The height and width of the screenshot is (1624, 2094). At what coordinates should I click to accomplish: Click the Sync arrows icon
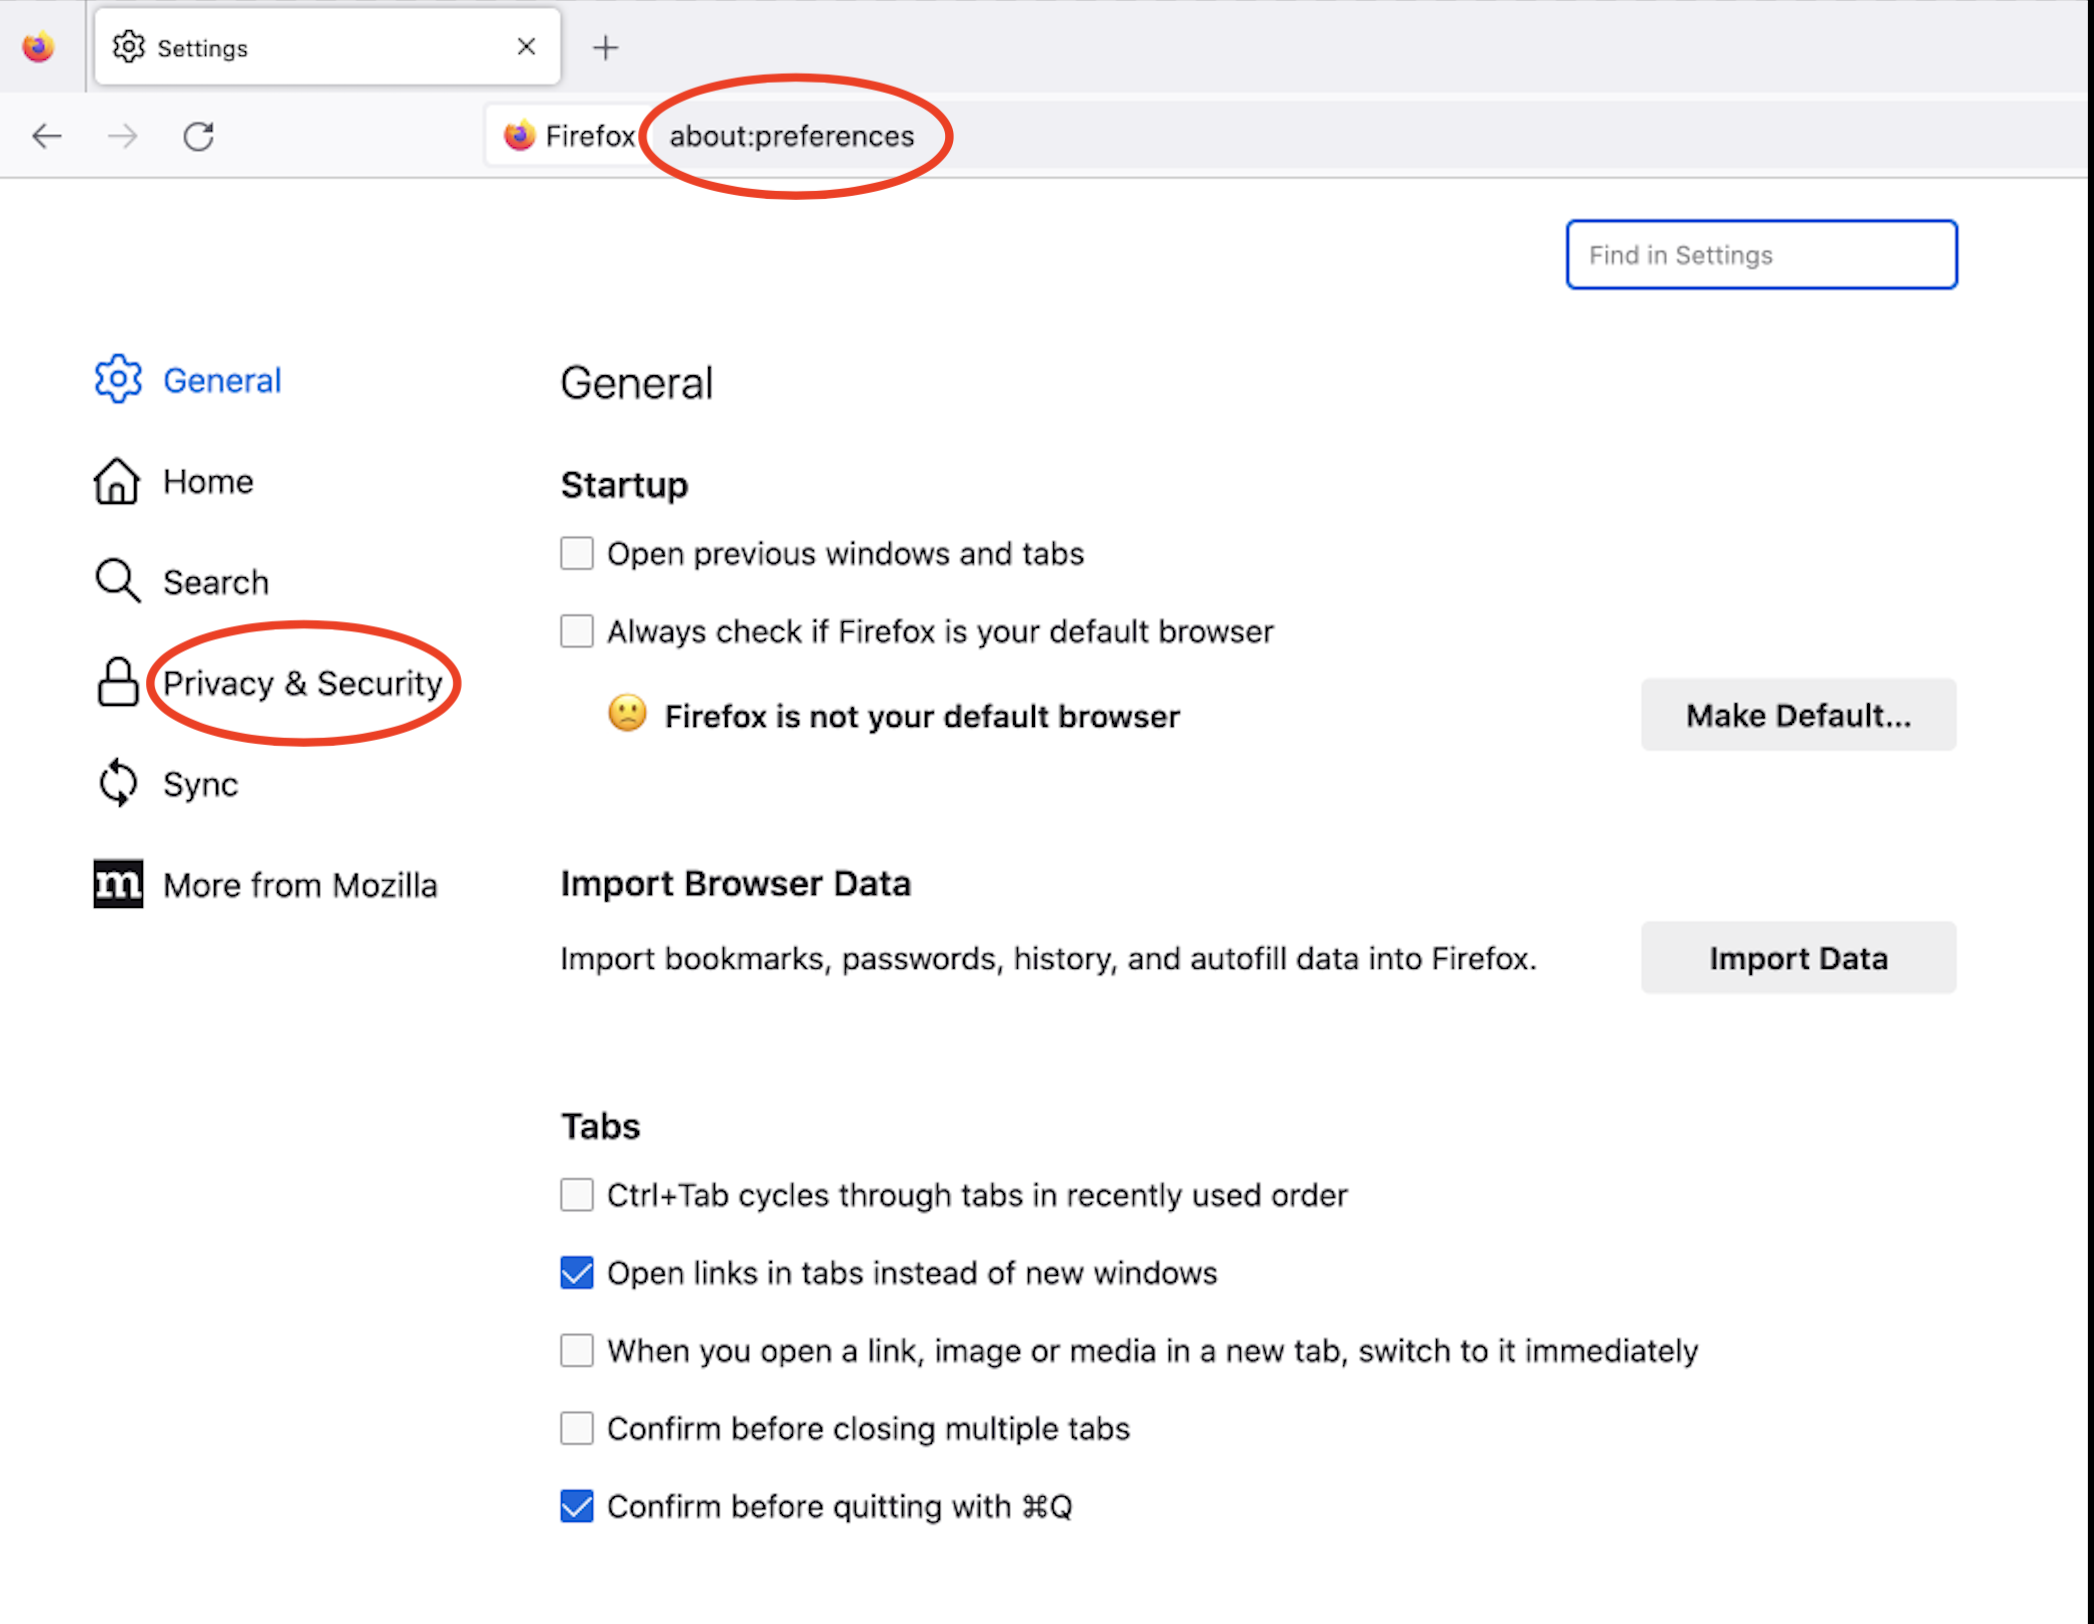click(117, 783)
